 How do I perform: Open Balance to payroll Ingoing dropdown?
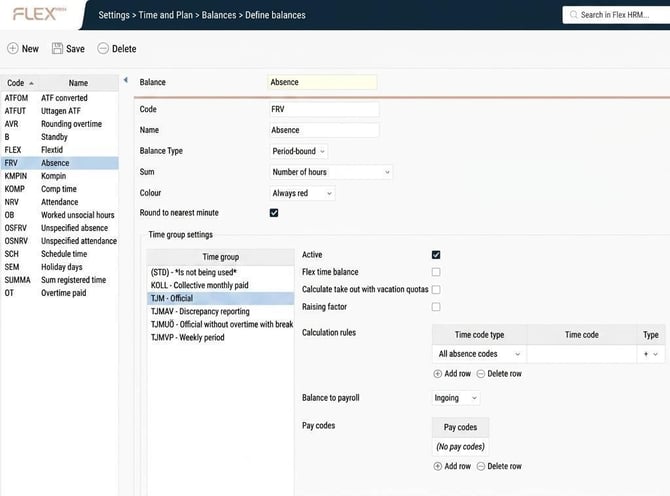455,398
